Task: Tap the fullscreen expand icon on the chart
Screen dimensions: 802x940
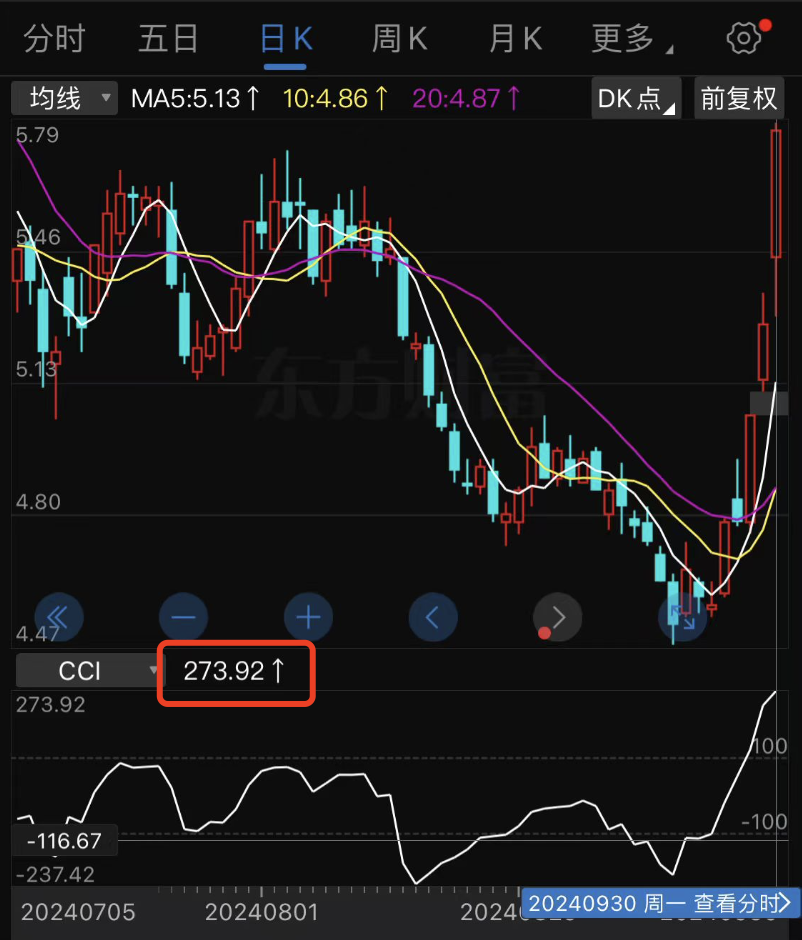Action: [x=682, y=617]
